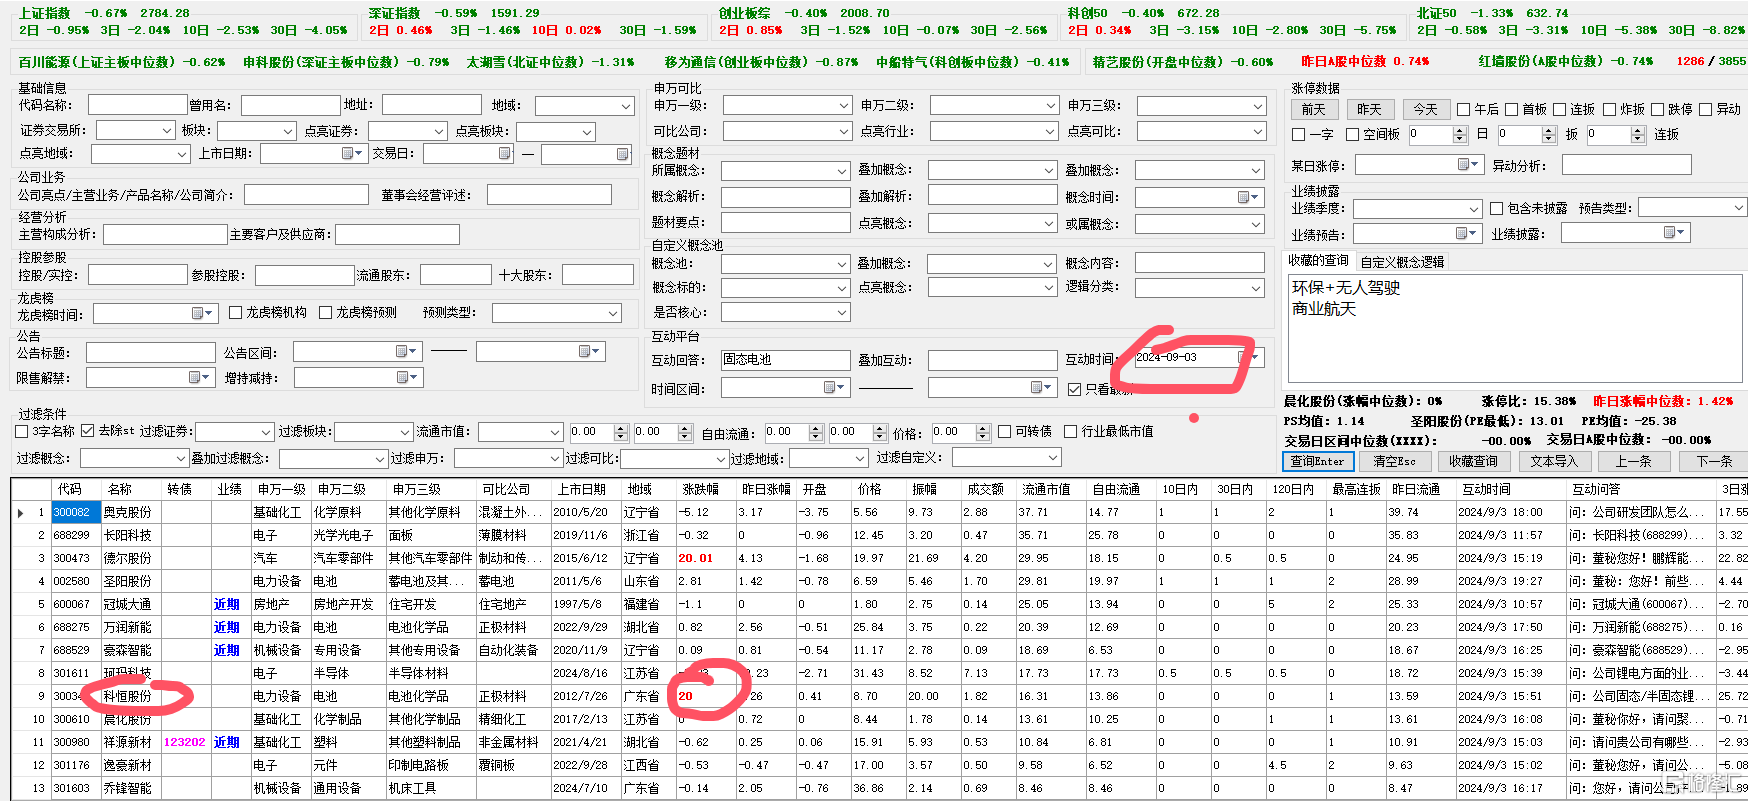This screenshot has height=801, width=1748.
Task: Click the 互动回答 field containing 固态电池
Action: 785,360
